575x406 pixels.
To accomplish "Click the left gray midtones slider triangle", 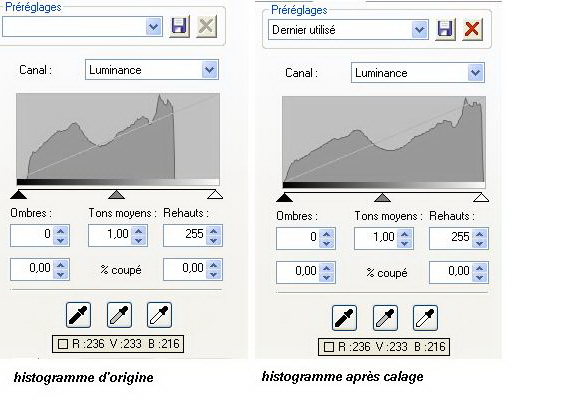I will 117,194.
